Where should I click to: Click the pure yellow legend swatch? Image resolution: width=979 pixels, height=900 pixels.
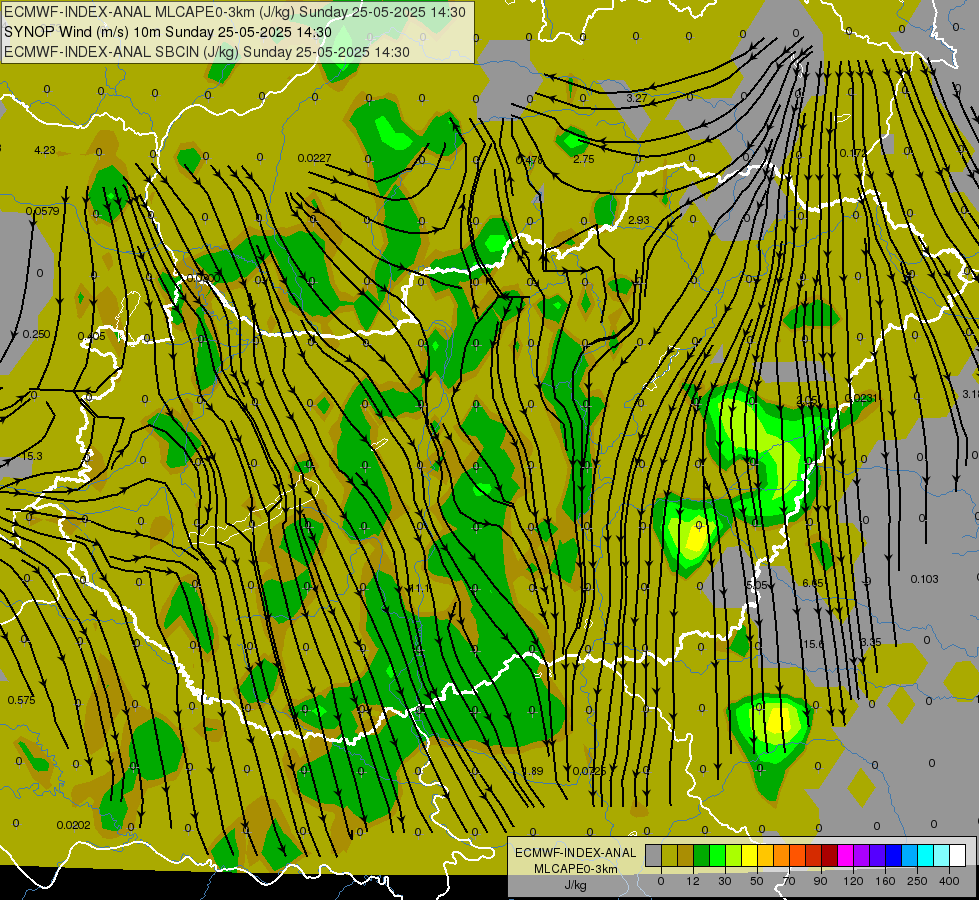(x=750, y=855)
